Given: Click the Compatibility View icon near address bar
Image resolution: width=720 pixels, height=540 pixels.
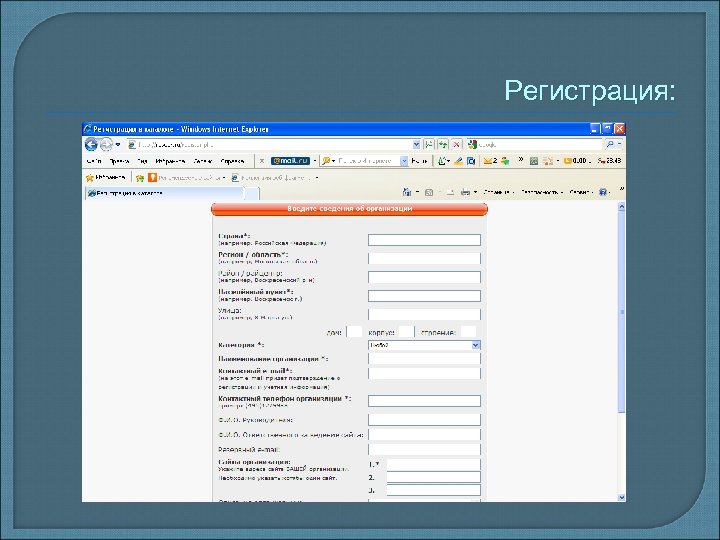Looking at the screenshot, I should click(x=429, y=145).
